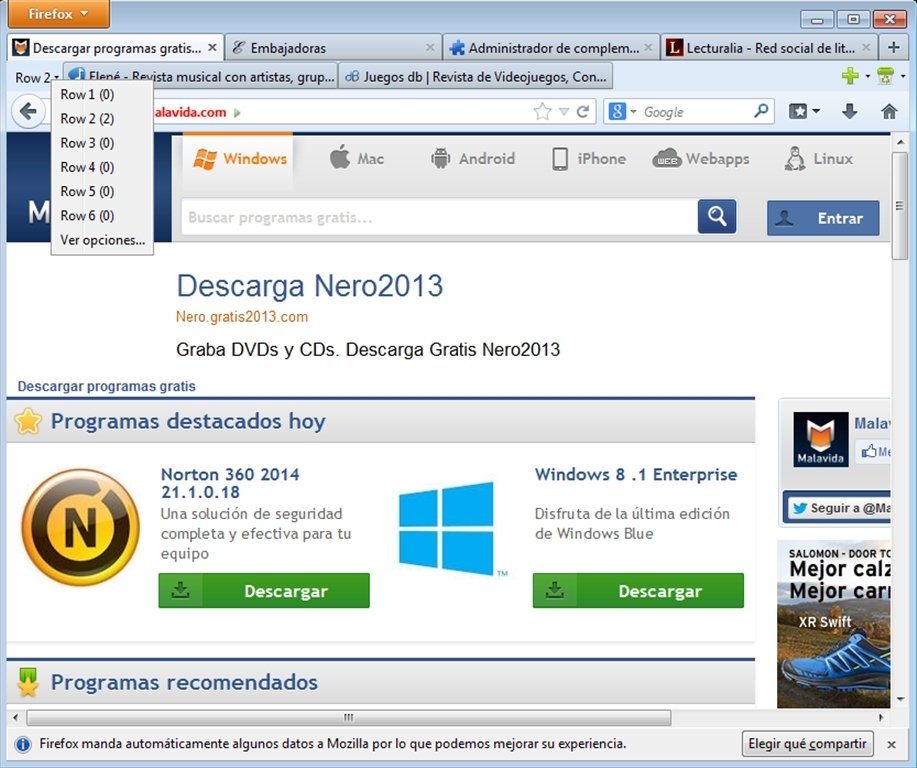This screenshot has width=917, height=768.
Task: Open the search engine dropdown arrow
Action: [633, 111]
